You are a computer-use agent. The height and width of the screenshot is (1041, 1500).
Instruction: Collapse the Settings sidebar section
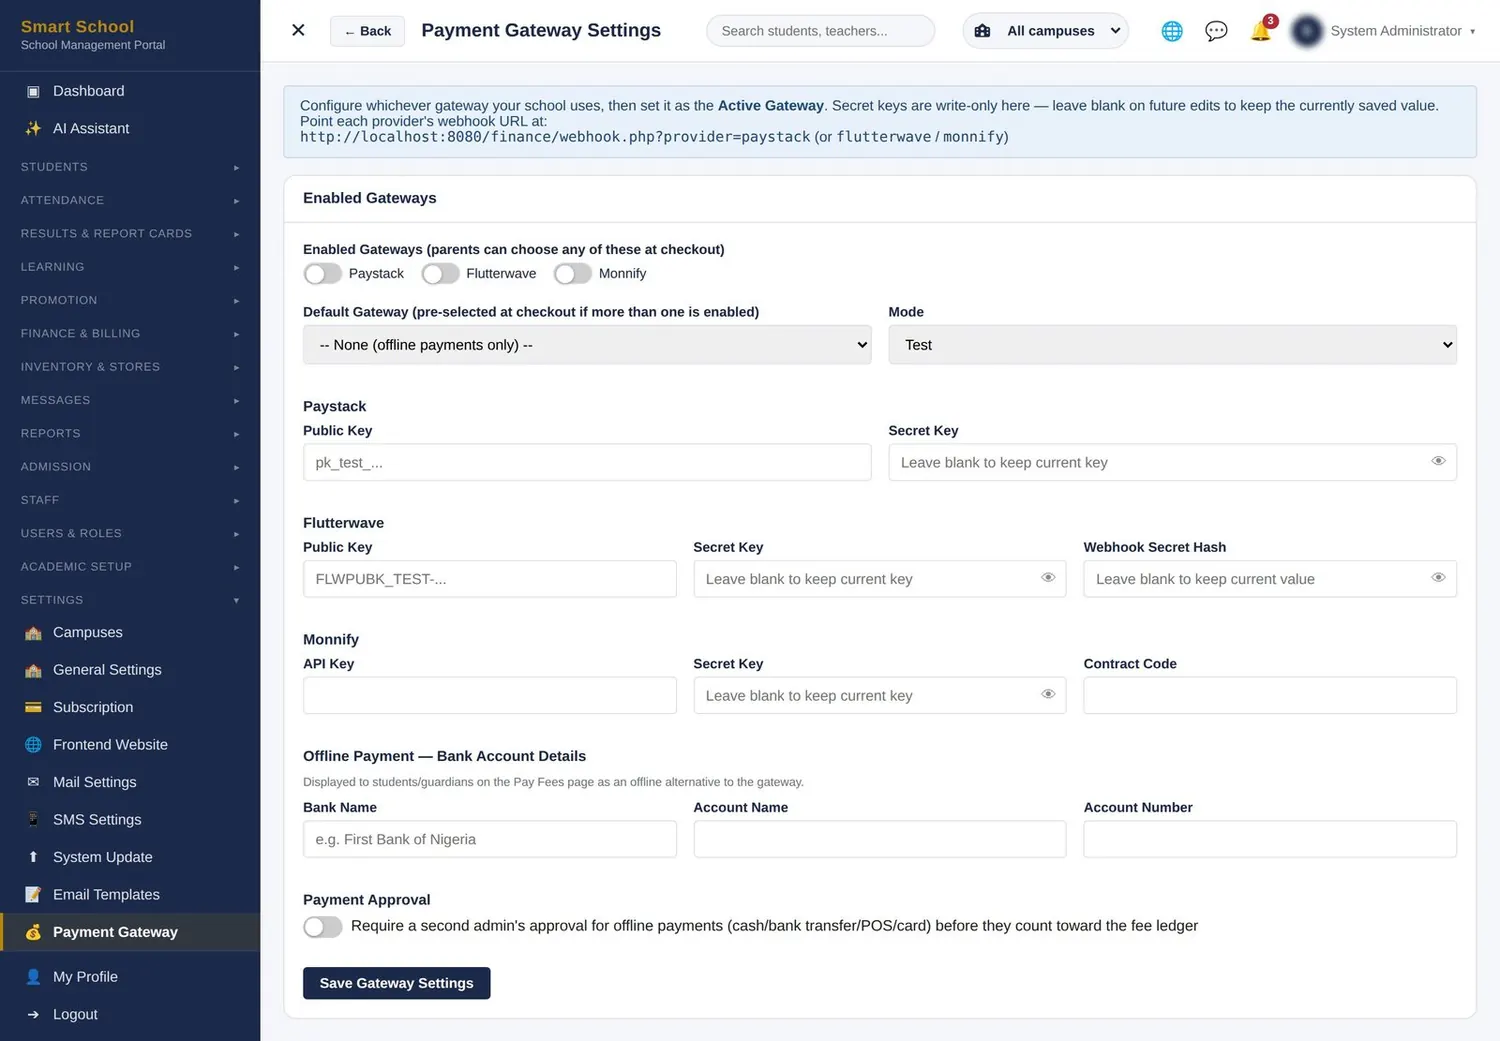[130, 600]
